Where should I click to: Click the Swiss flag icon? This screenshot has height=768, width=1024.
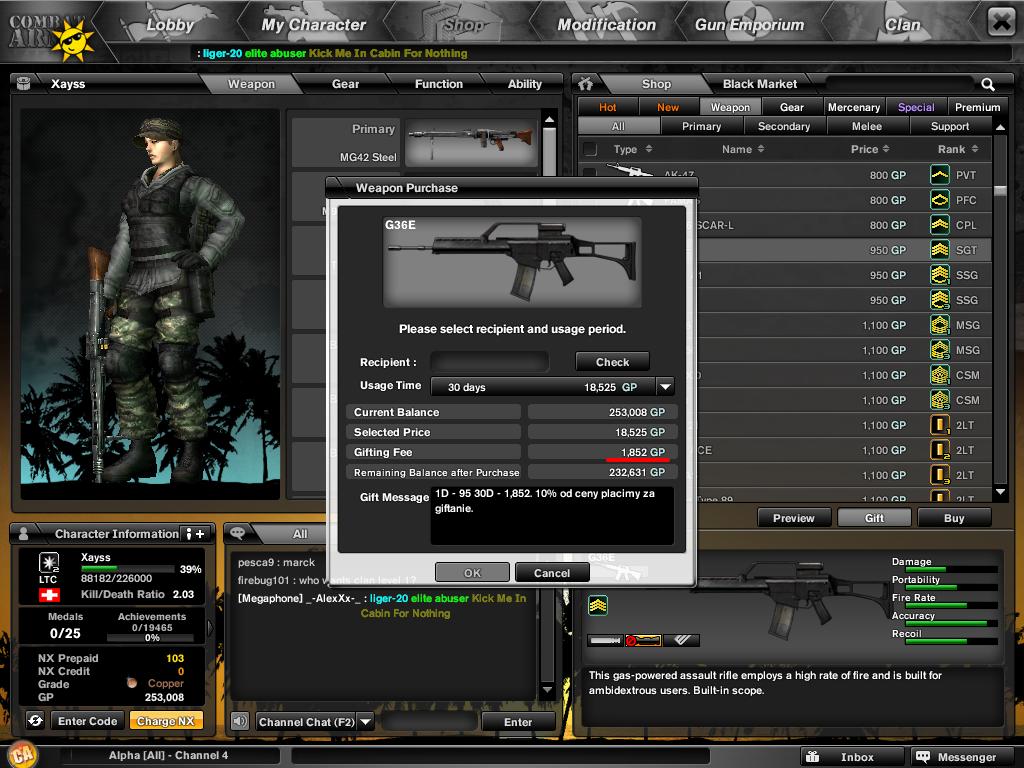(50, 595)
